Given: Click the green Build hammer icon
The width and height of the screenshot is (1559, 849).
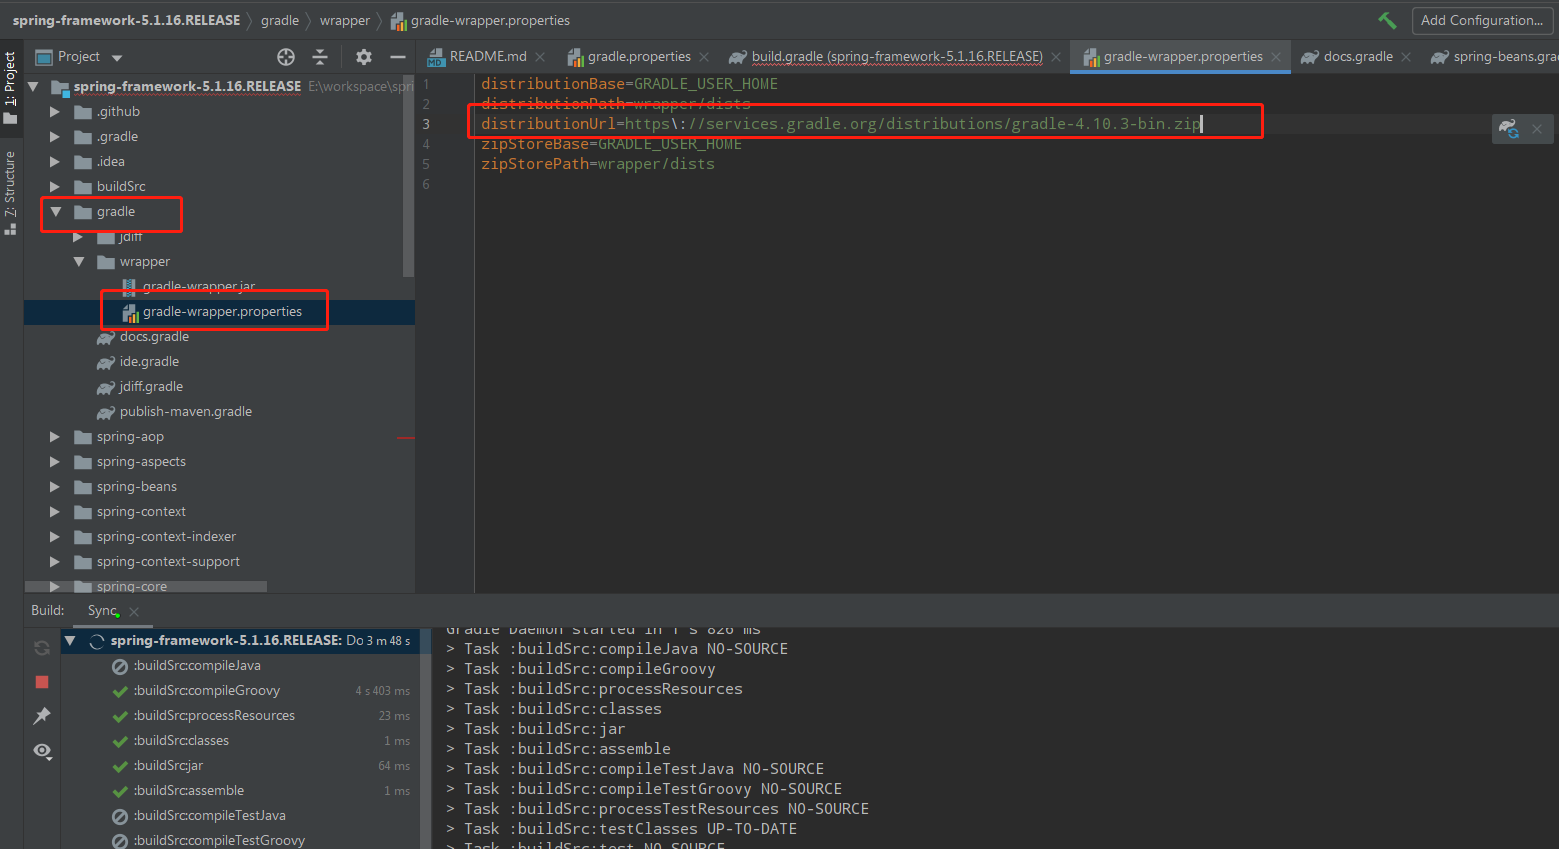Looking at the screenshot, I should (1387, 20).
